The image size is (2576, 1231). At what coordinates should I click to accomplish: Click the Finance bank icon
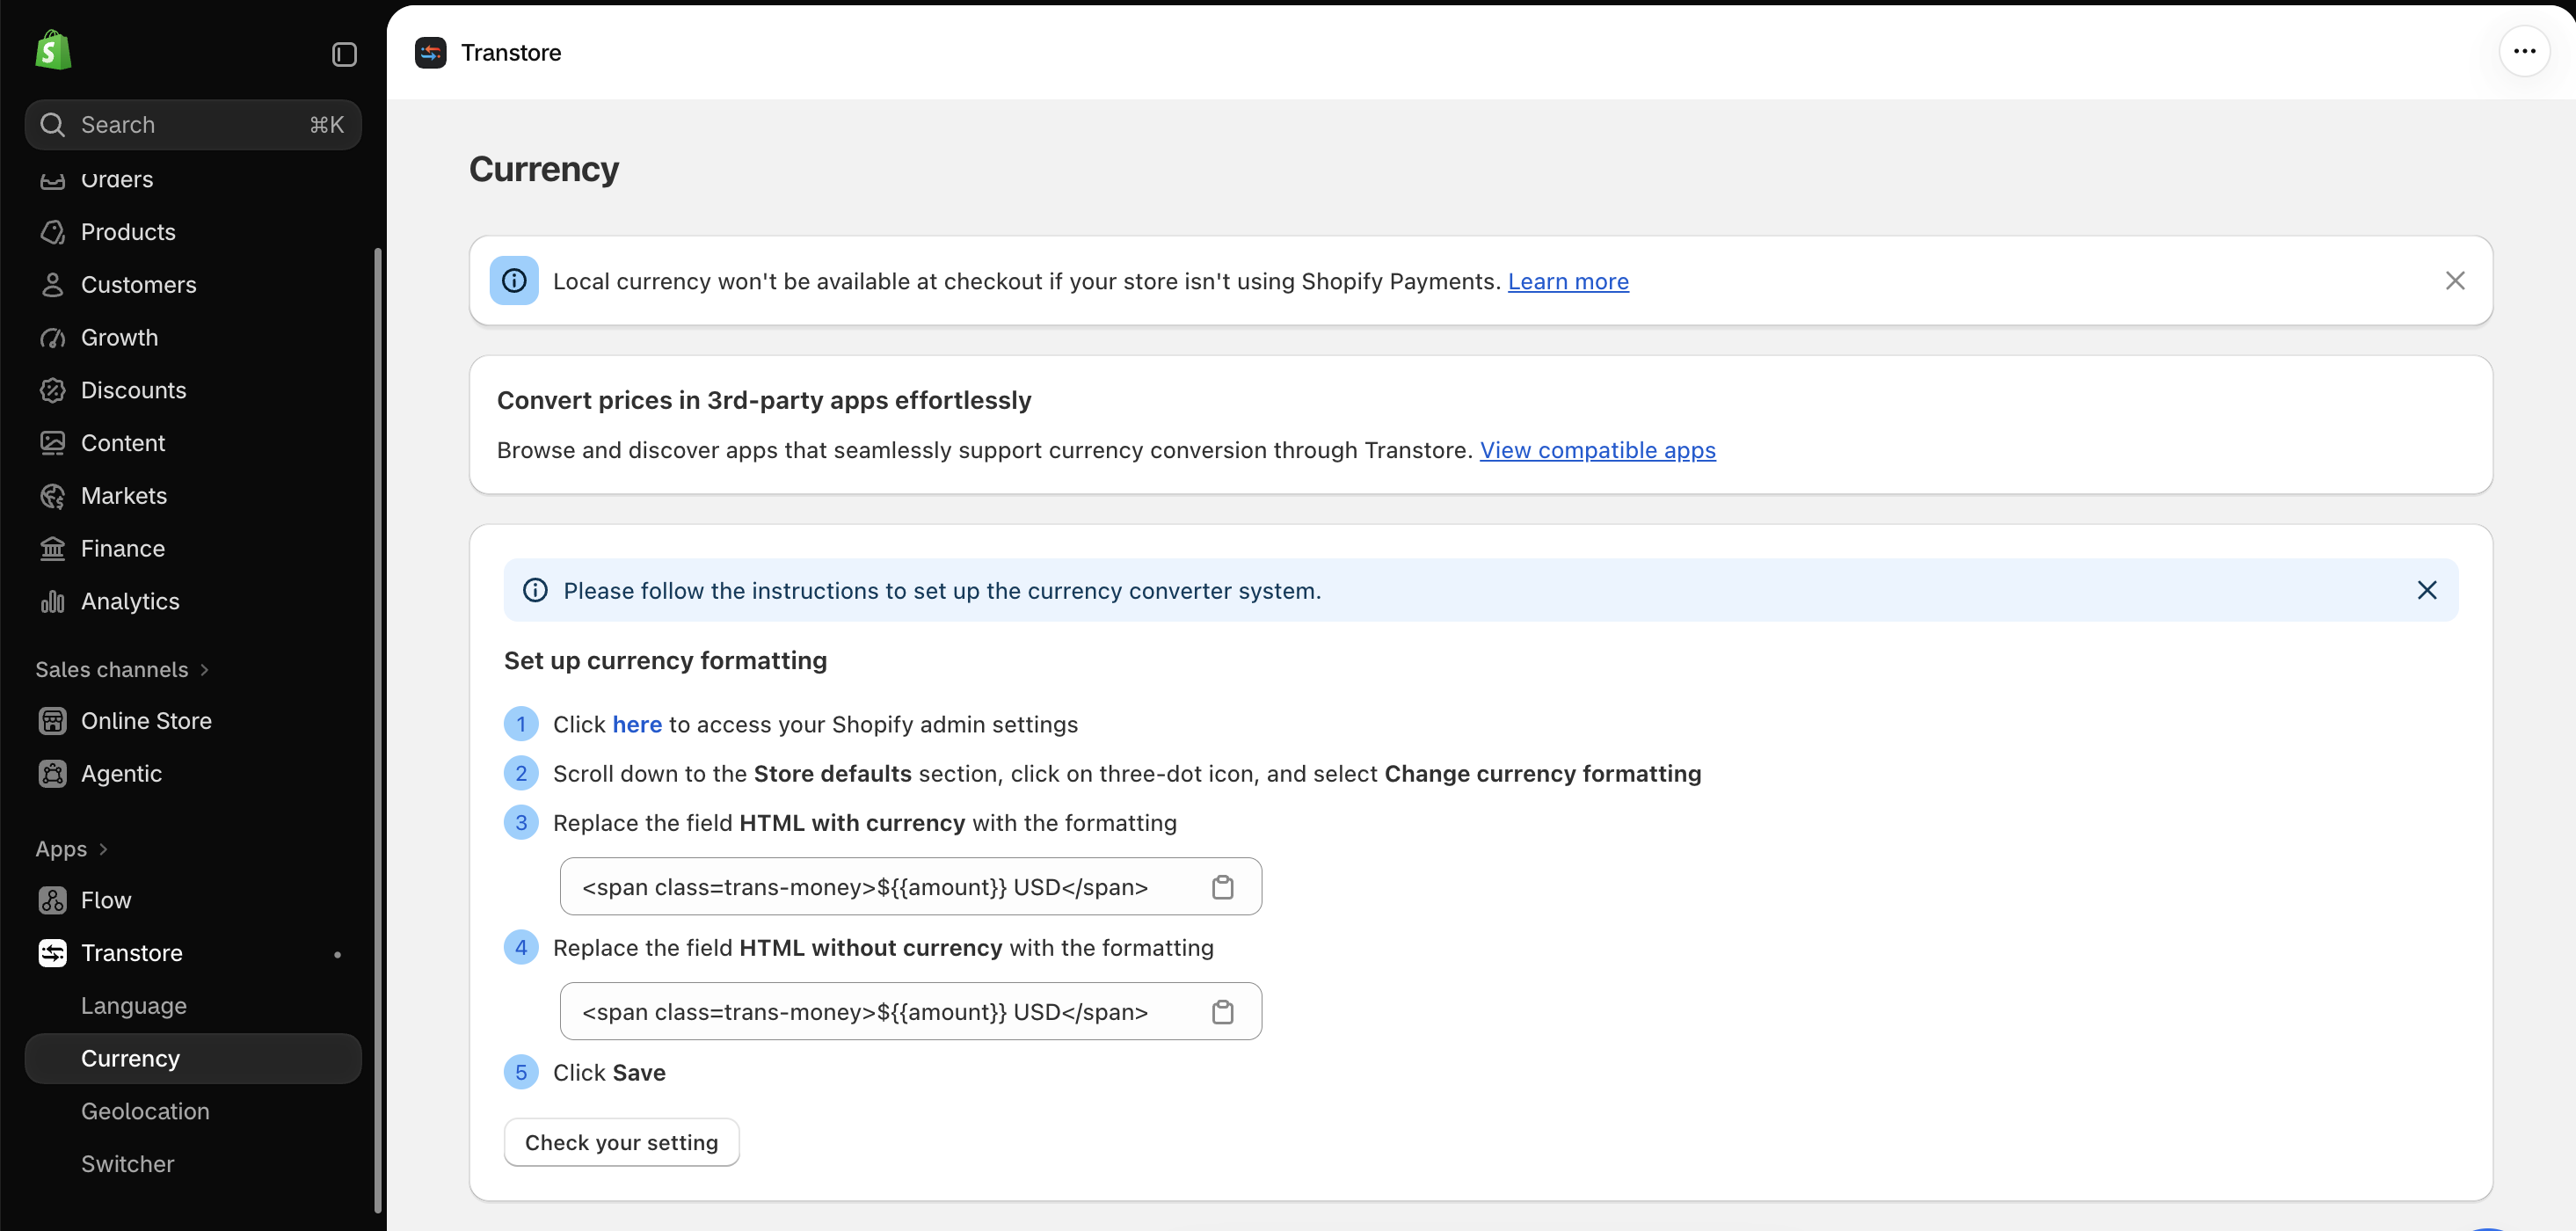point(52,549)
